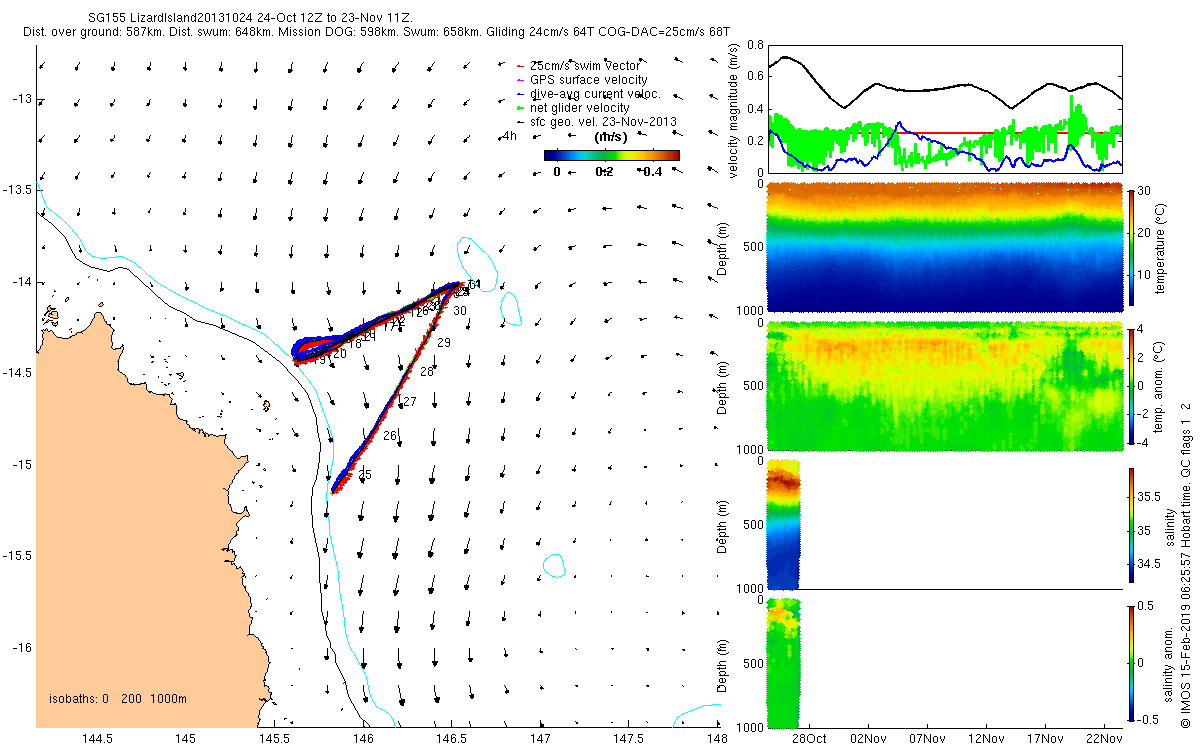This screenshot has width=1200, height=750.
Task: Click day marker 29 on glider track
Action: point(444,343)
